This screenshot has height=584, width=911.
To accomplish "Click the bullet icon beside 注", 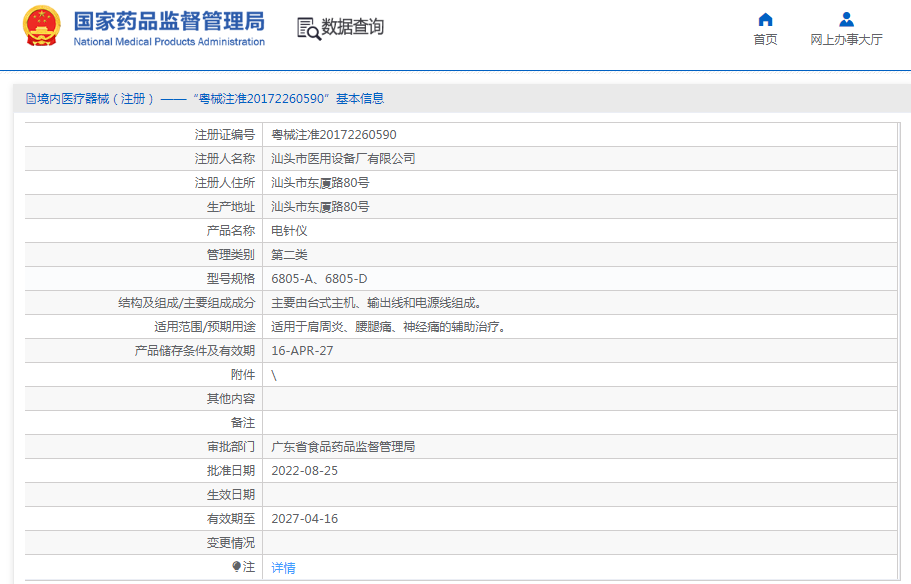I will (x=236, y=567).
